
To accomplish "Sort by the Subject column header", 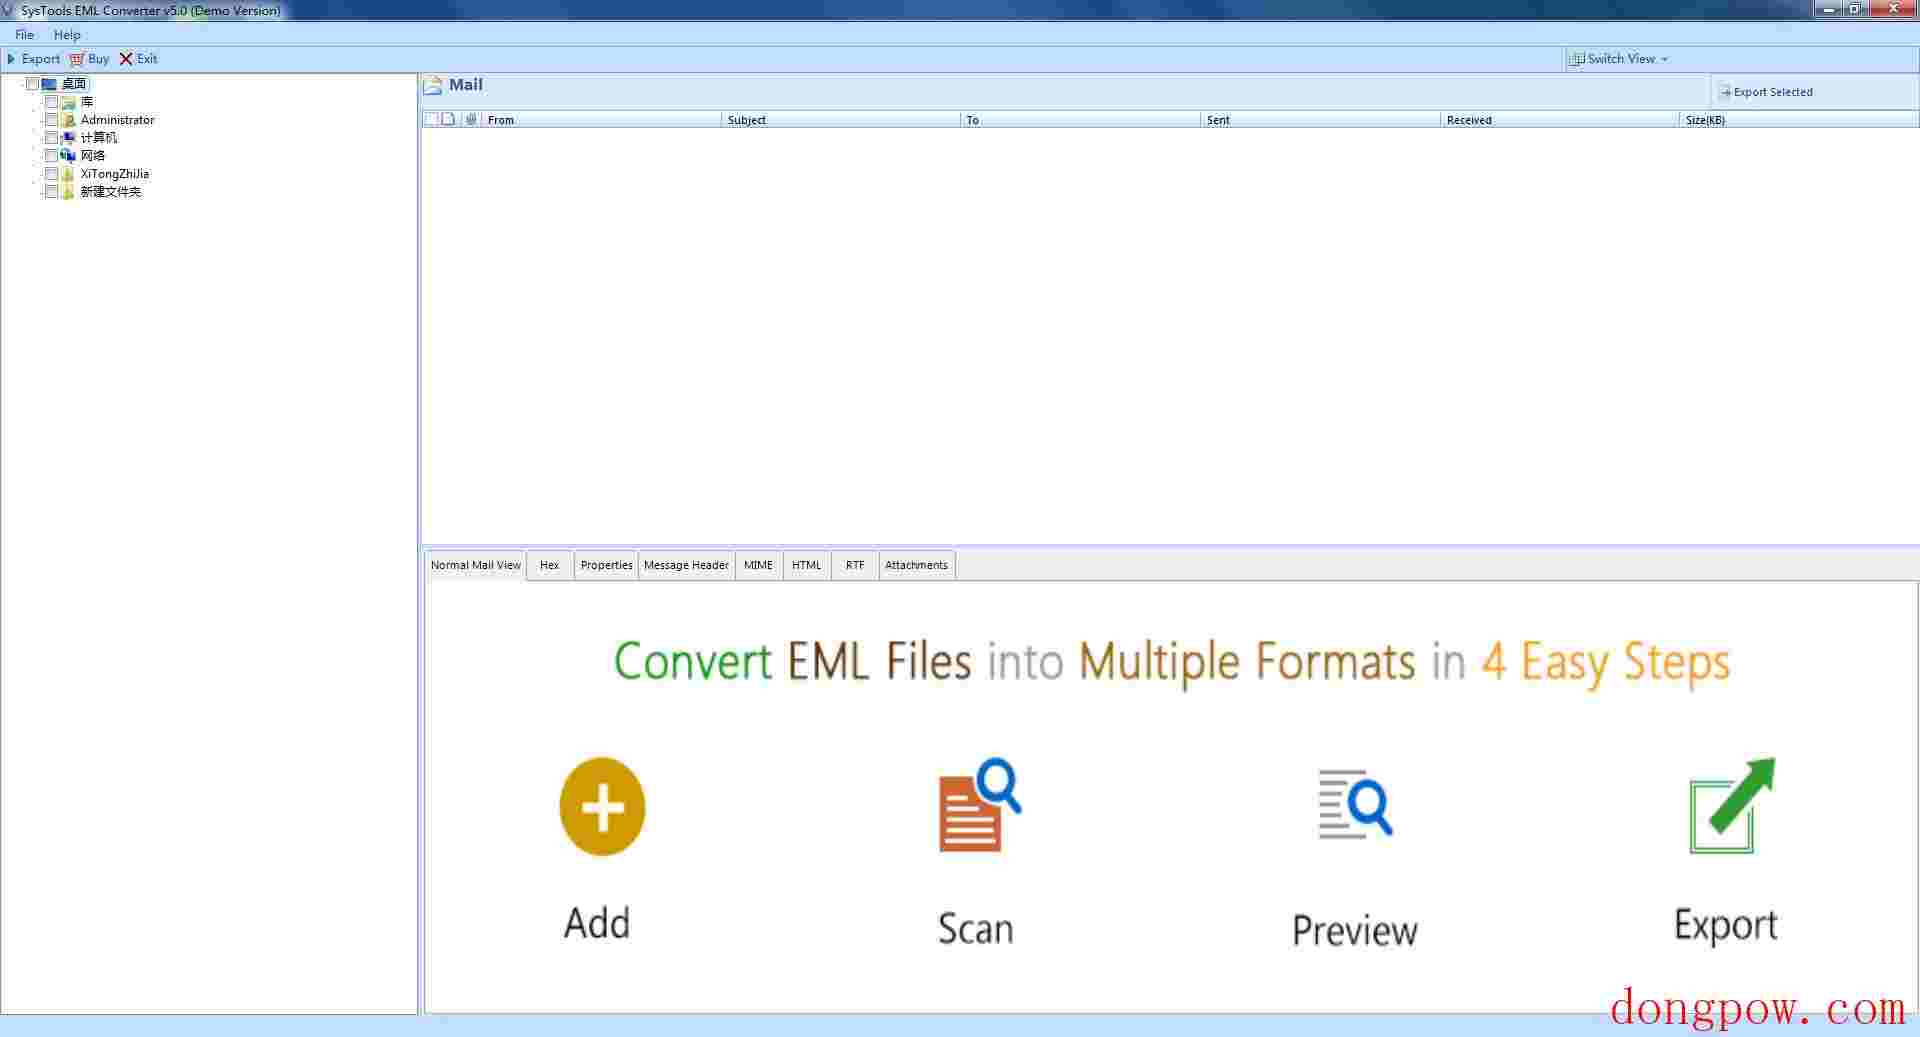I will point(840,120).
